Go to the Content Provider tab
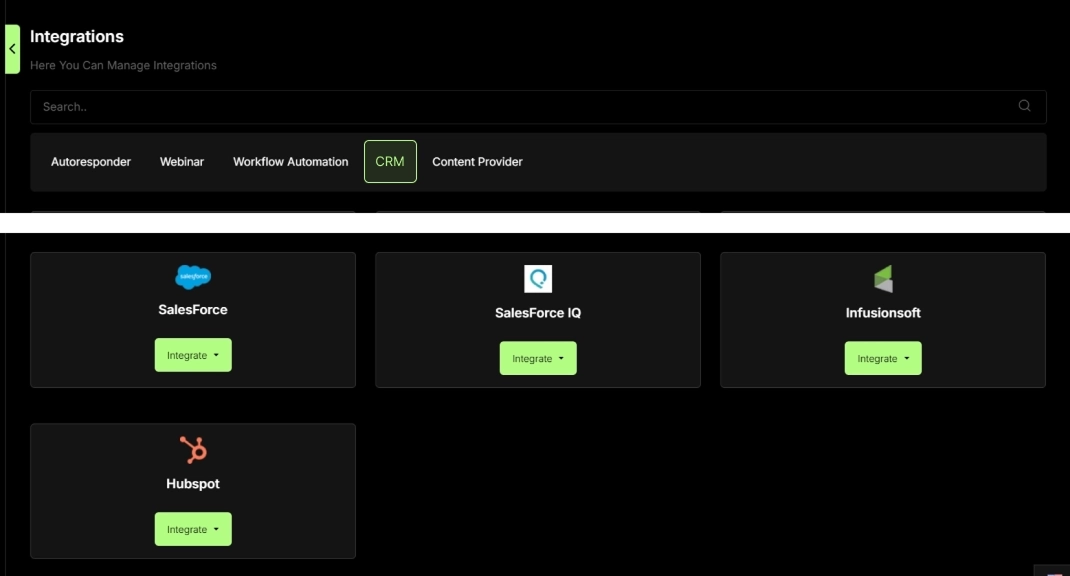This screenshot has width=1070, height=576. coord(477,162)
